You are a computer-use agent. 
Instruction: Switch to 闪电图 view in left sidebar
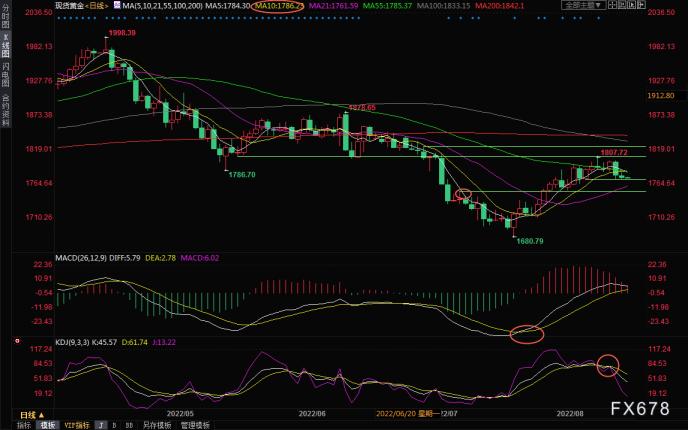[6, 78]
